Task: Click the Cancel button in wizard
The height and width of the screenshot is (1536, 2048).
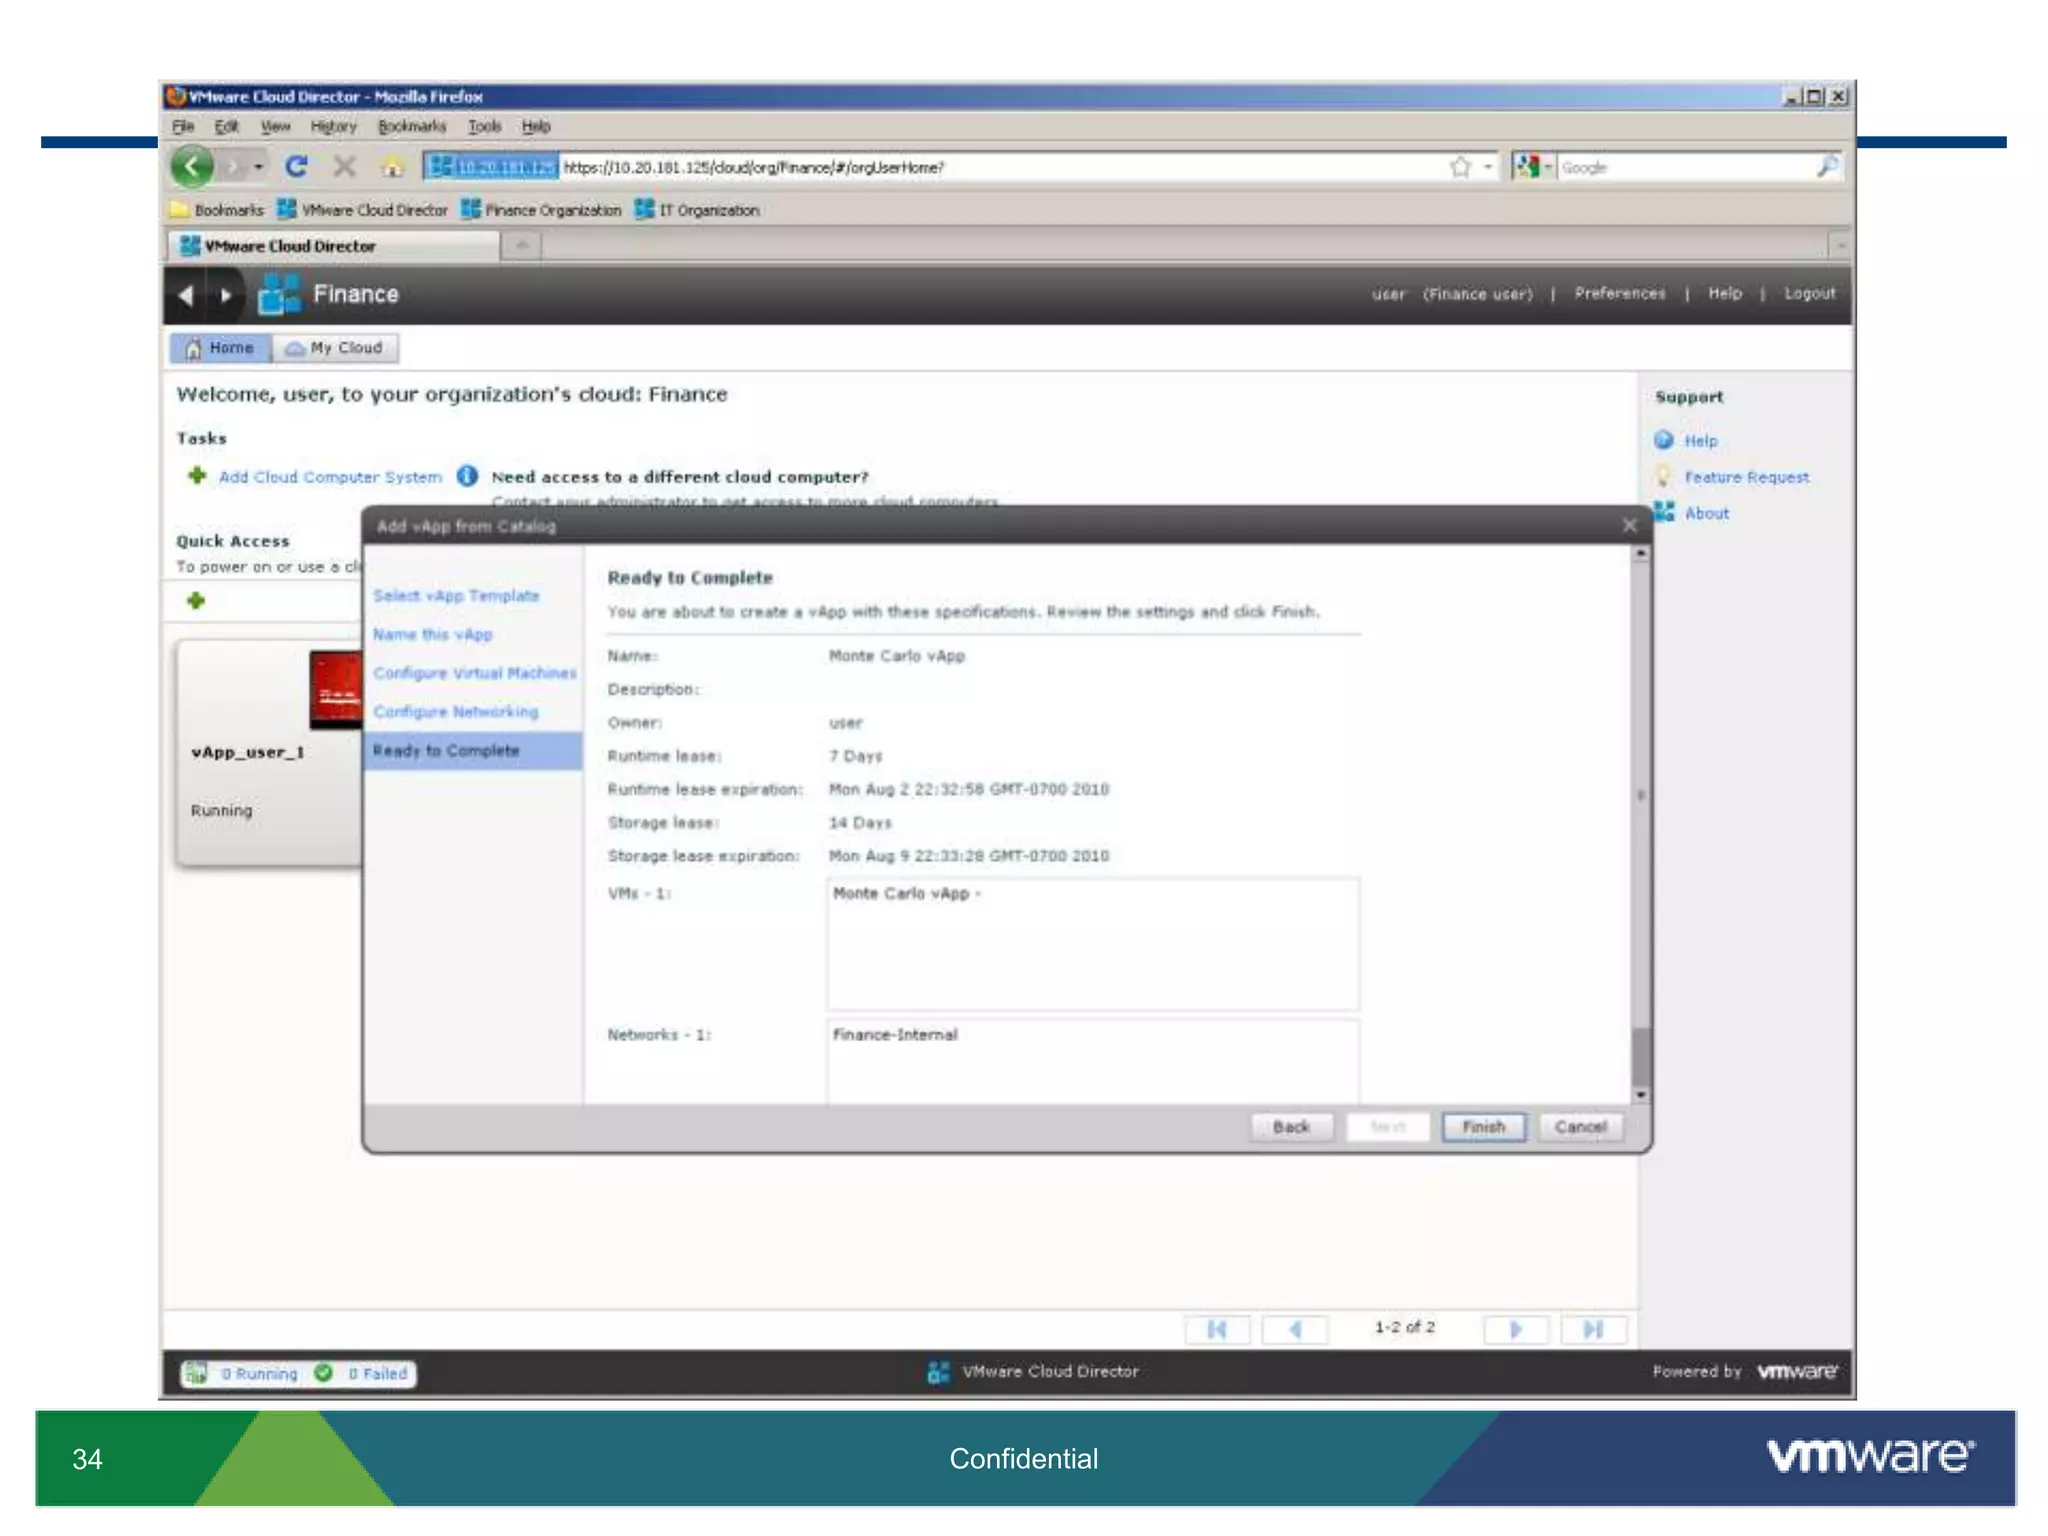Action: coord(1581,1127)
